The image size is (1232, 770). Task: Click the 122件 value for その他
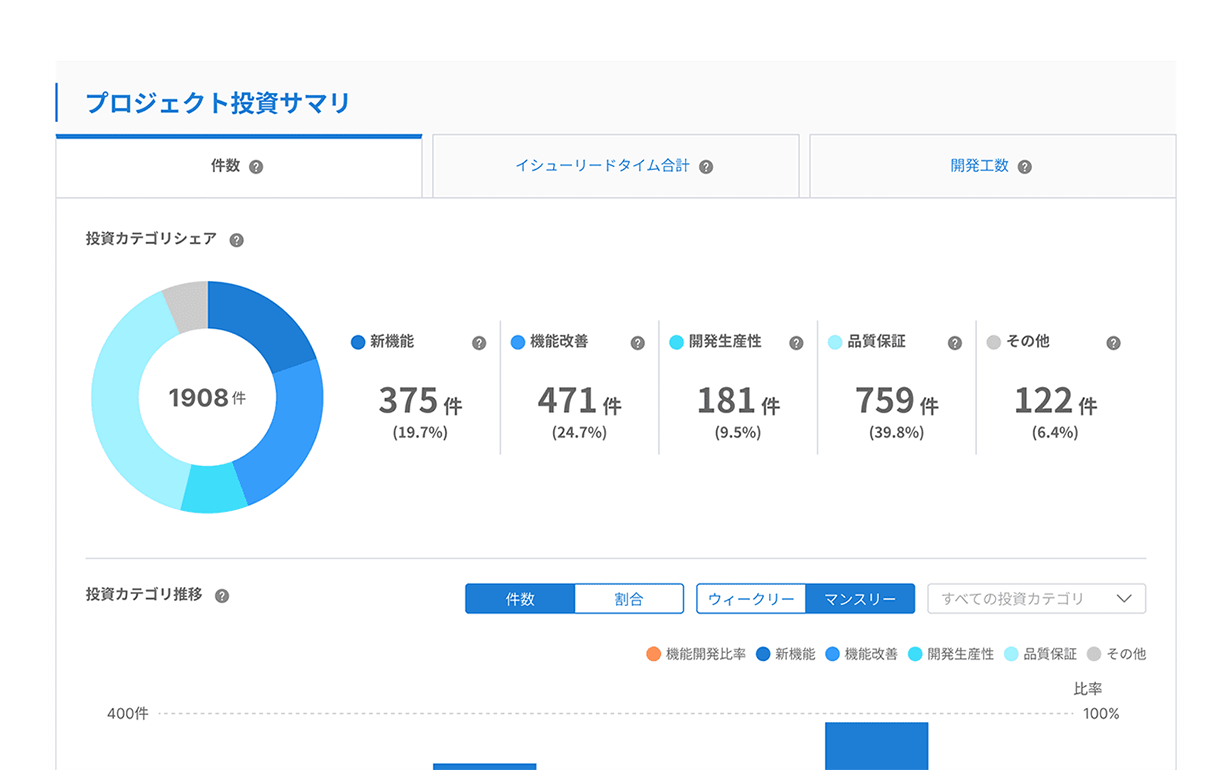[x=1055, y=402]
